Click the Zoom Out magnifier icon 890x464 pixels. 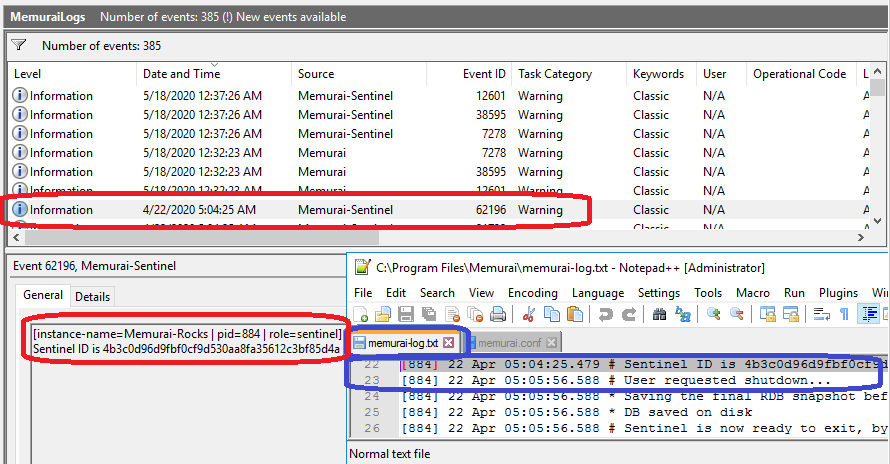click(x=737, y=314)
